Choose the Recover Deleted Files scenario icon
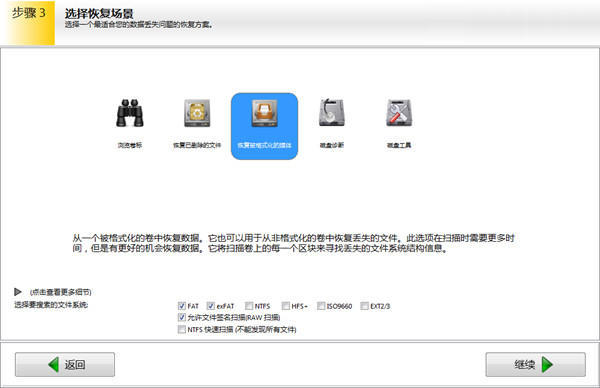The width and height of the screenshot is (600, 388). tap(197, 124)
